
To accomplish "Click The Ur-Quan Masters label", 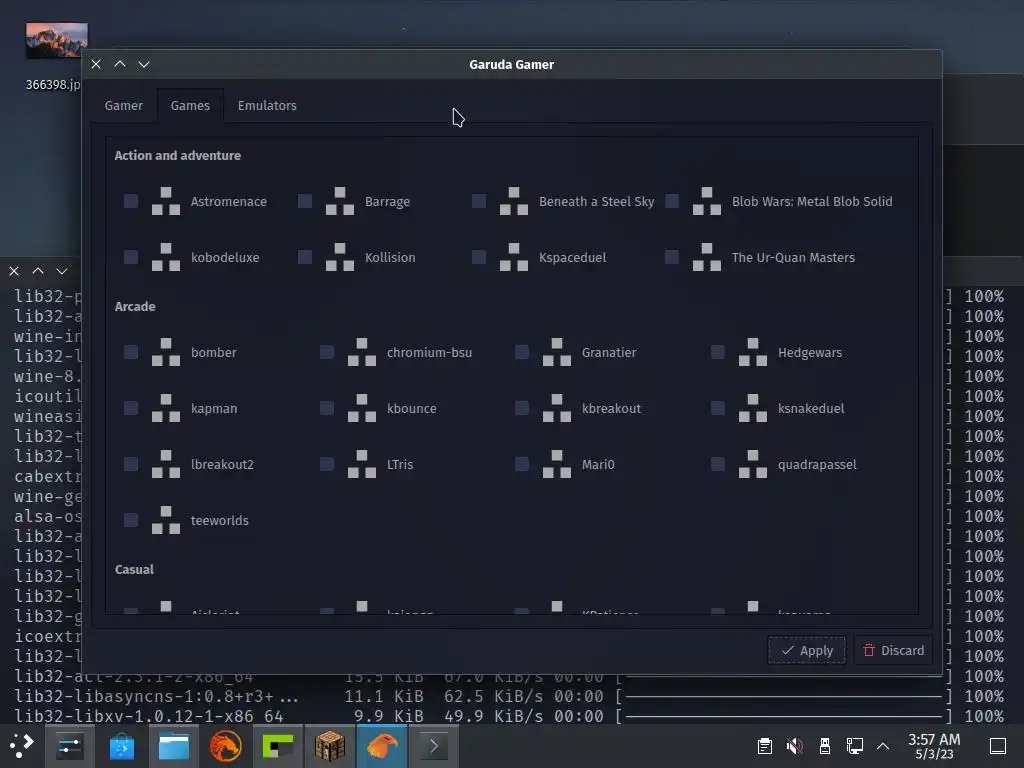I will point(793,257).
